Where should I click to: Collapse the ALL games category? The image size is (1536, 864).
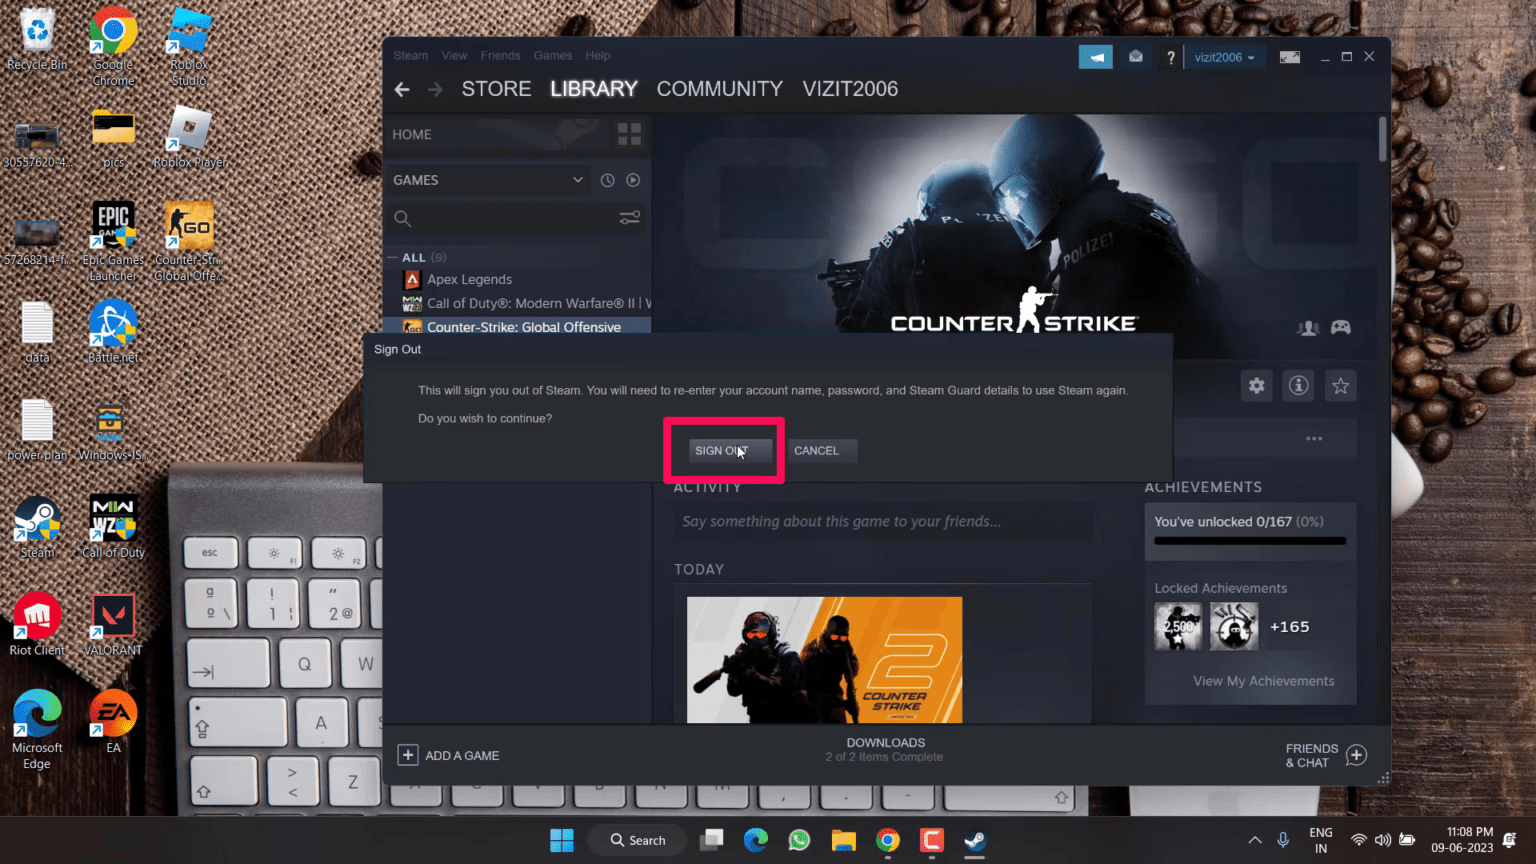(392, 257)
